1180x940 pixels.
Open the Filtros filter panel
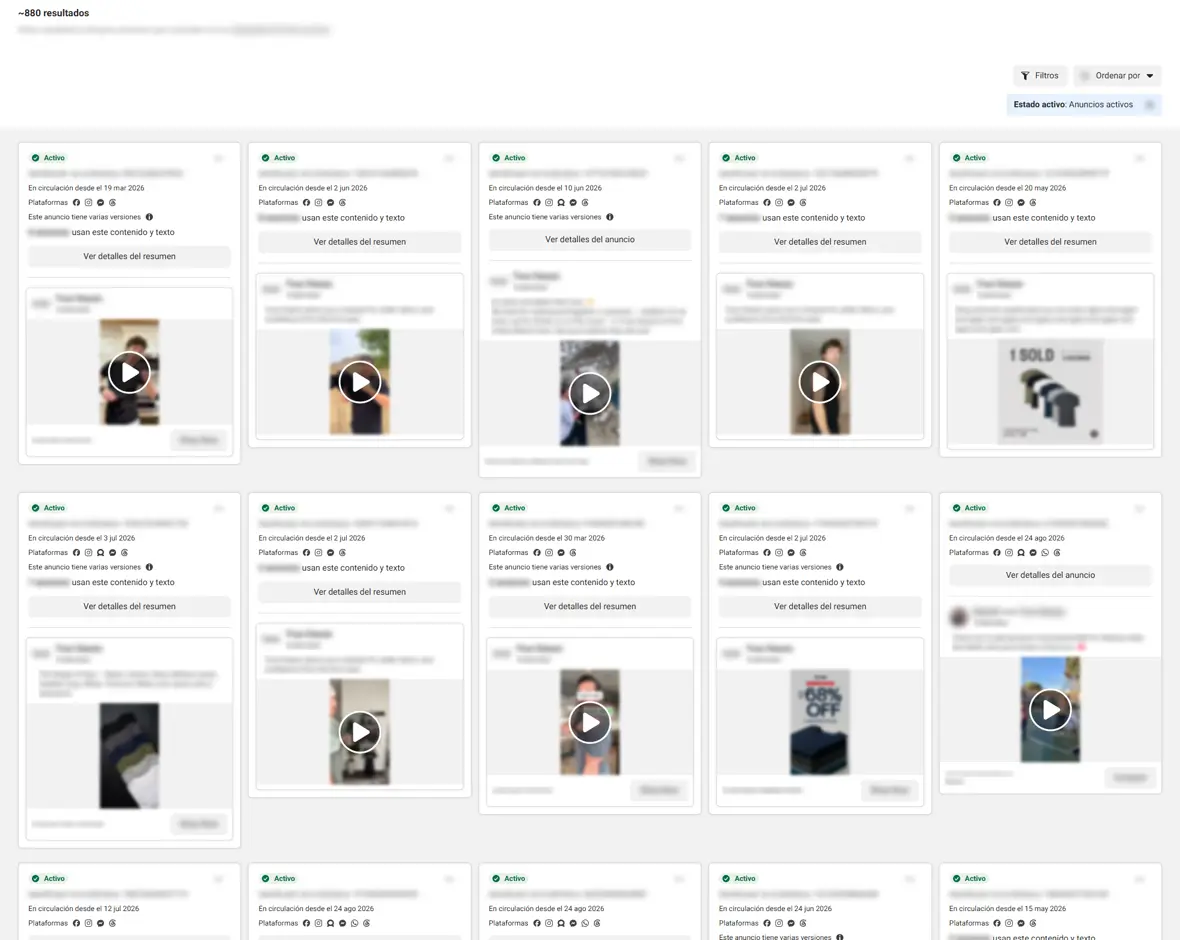click(1039, 76)
